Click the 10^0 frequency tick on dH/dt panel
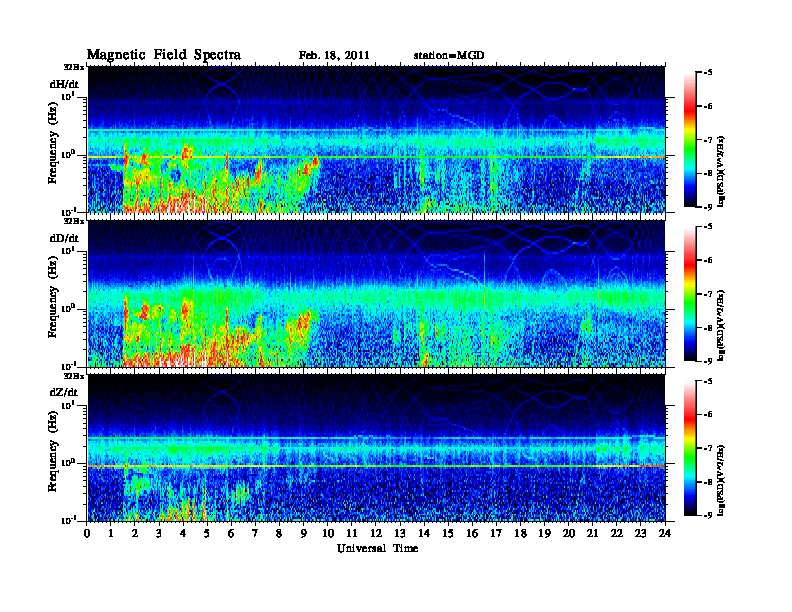This screenshot has width=792, height=612. pyautogui.click(x=69, y=155)
